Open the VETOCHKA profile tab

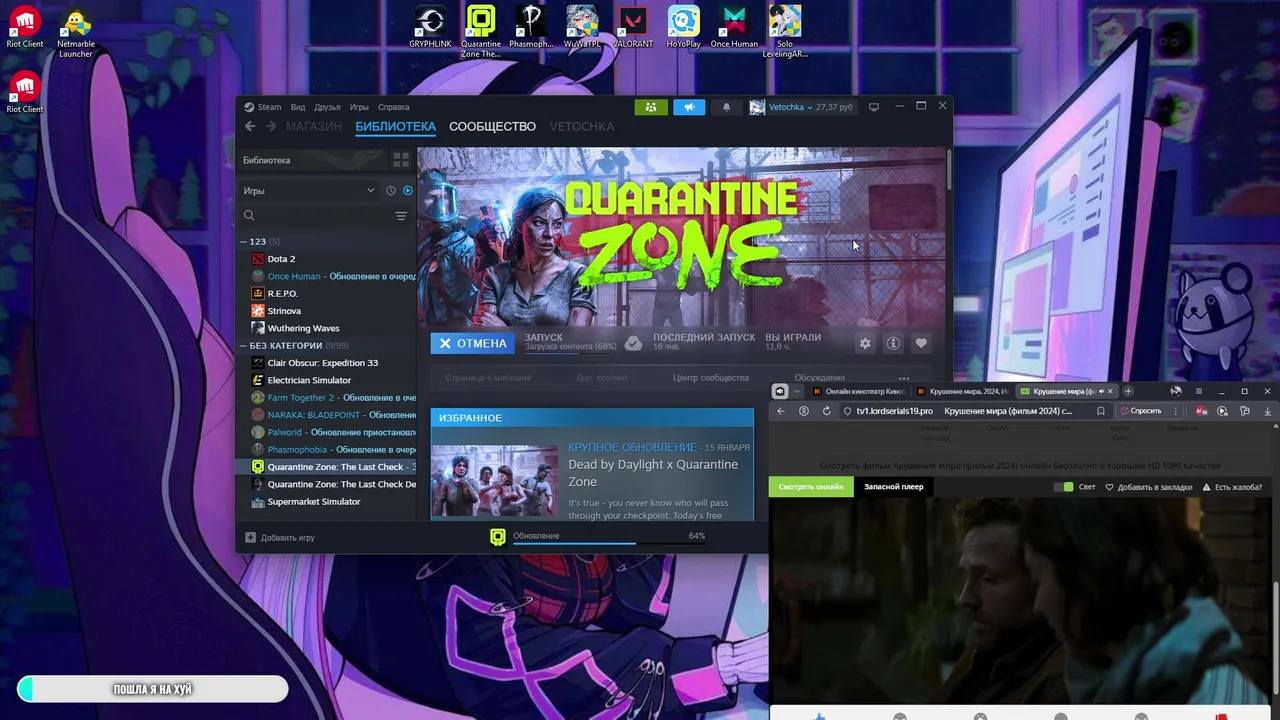pos(582,126)
